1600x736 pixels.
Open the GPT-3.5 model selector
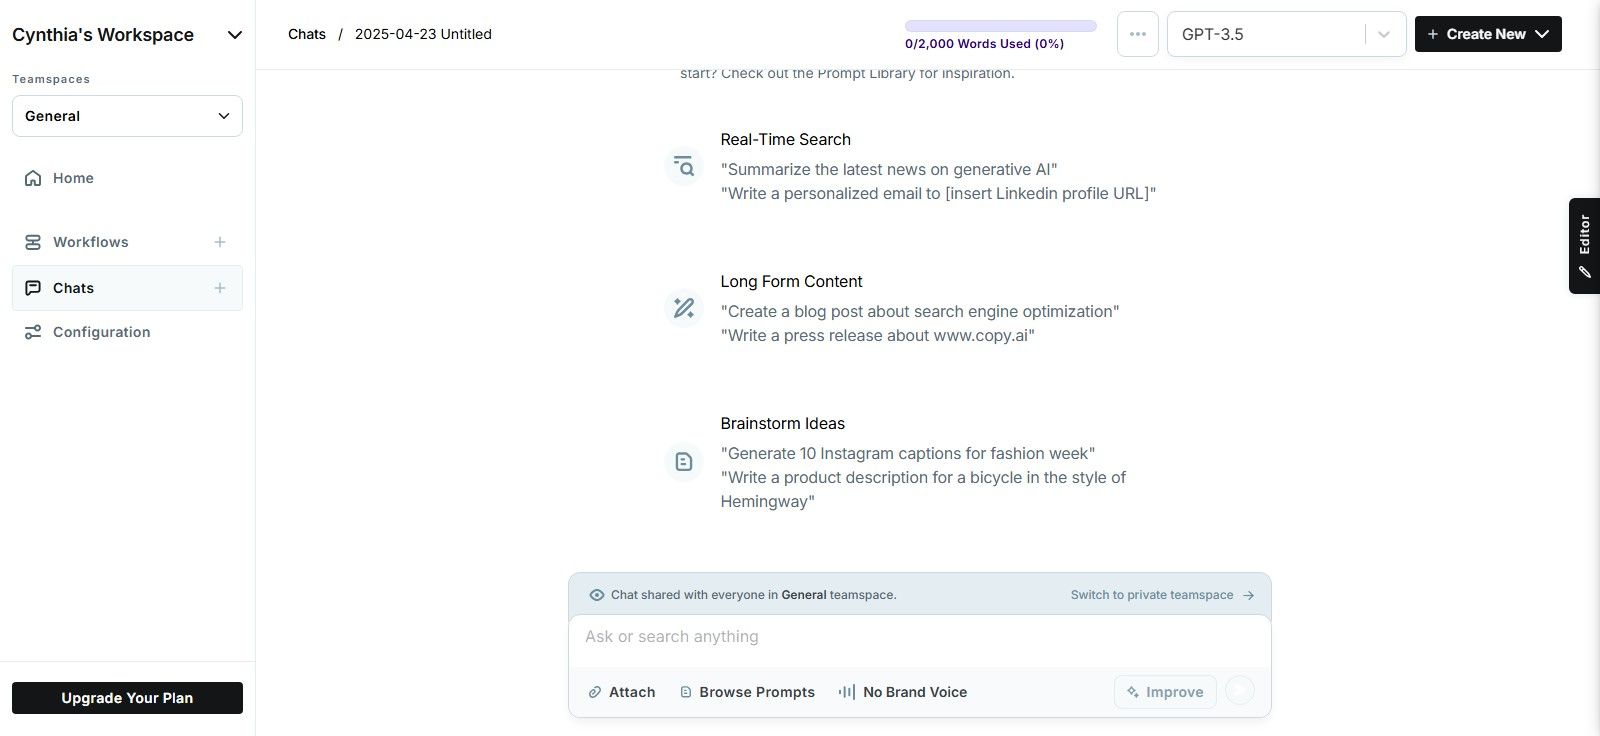pyautogui.click(x=1286, y=34)
